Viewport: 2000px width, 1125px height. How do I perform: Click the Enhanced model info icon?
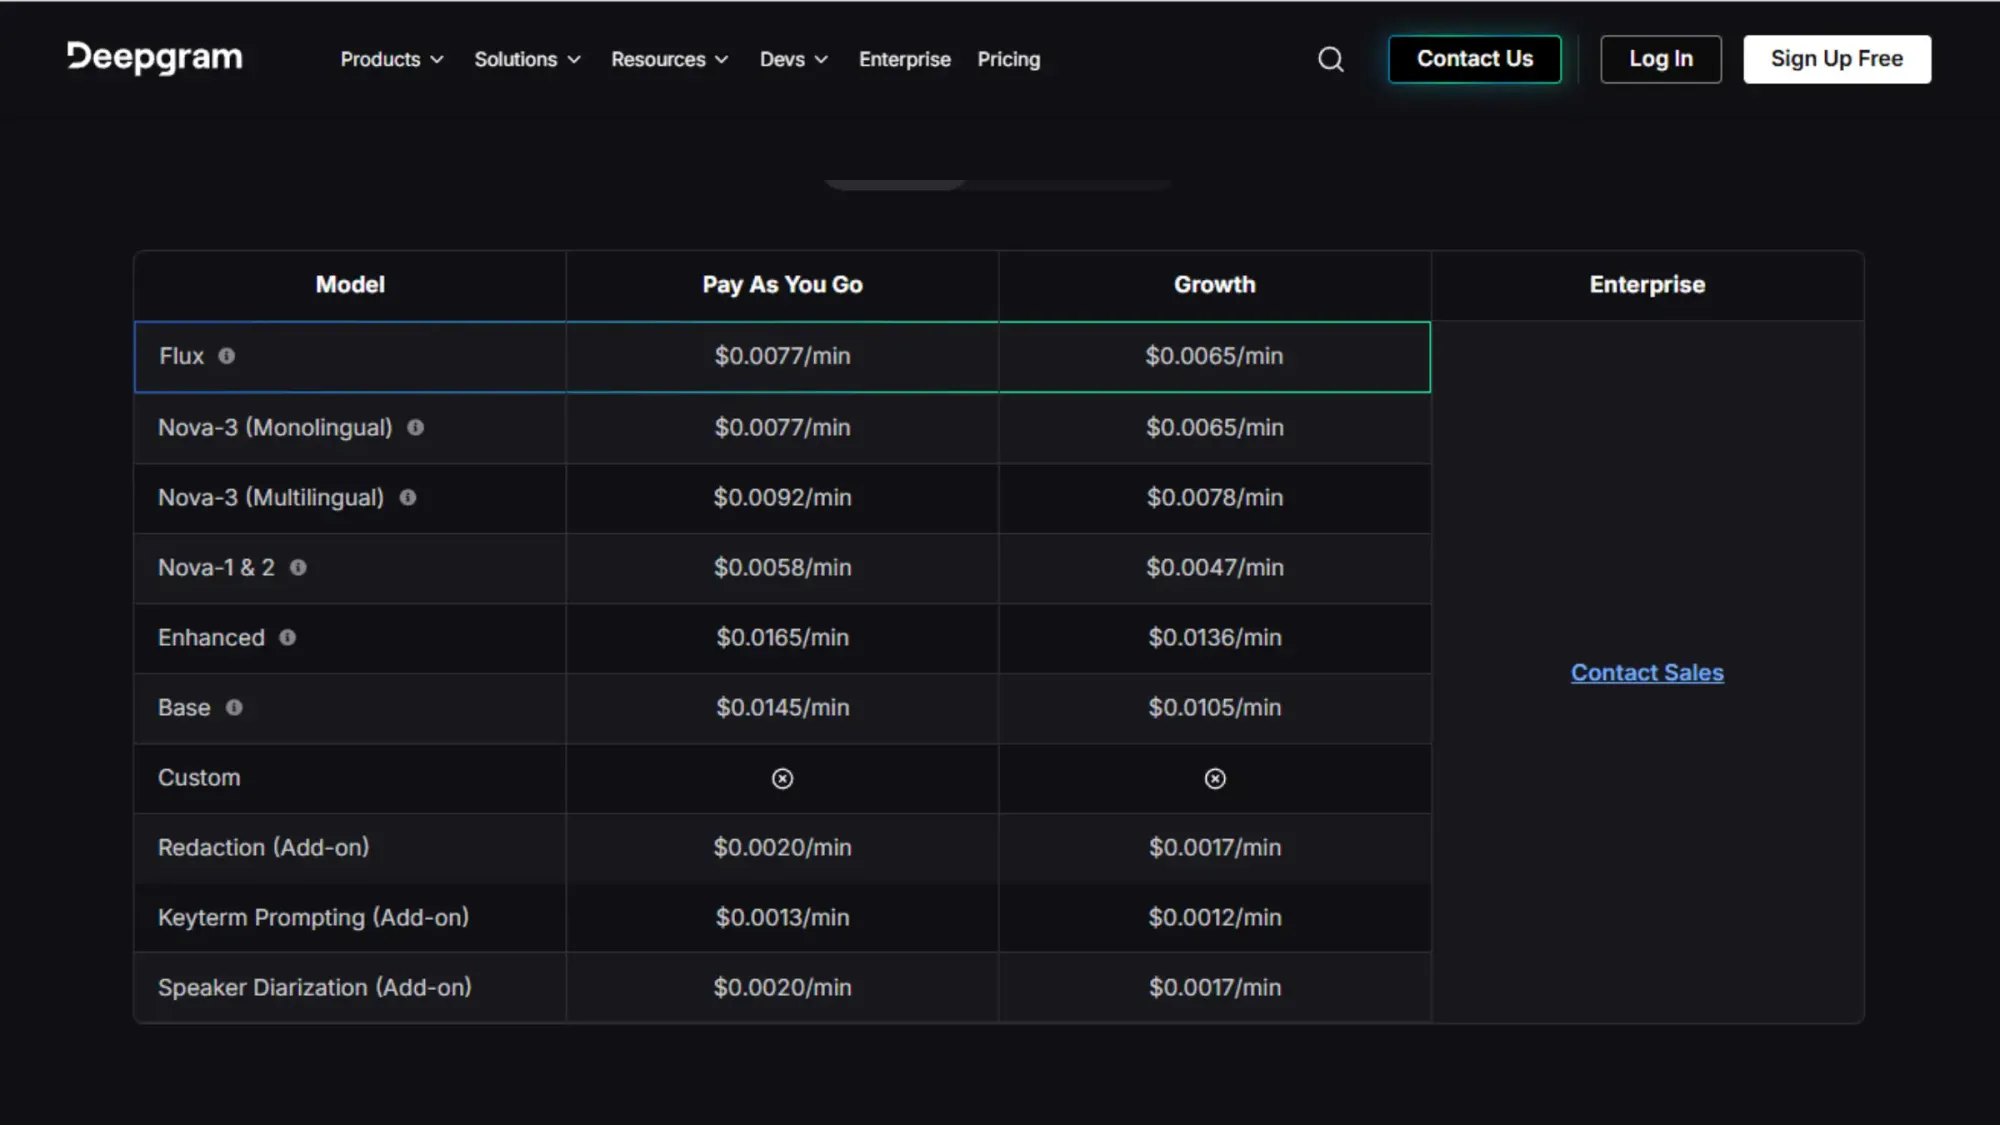tap(287, 637)
